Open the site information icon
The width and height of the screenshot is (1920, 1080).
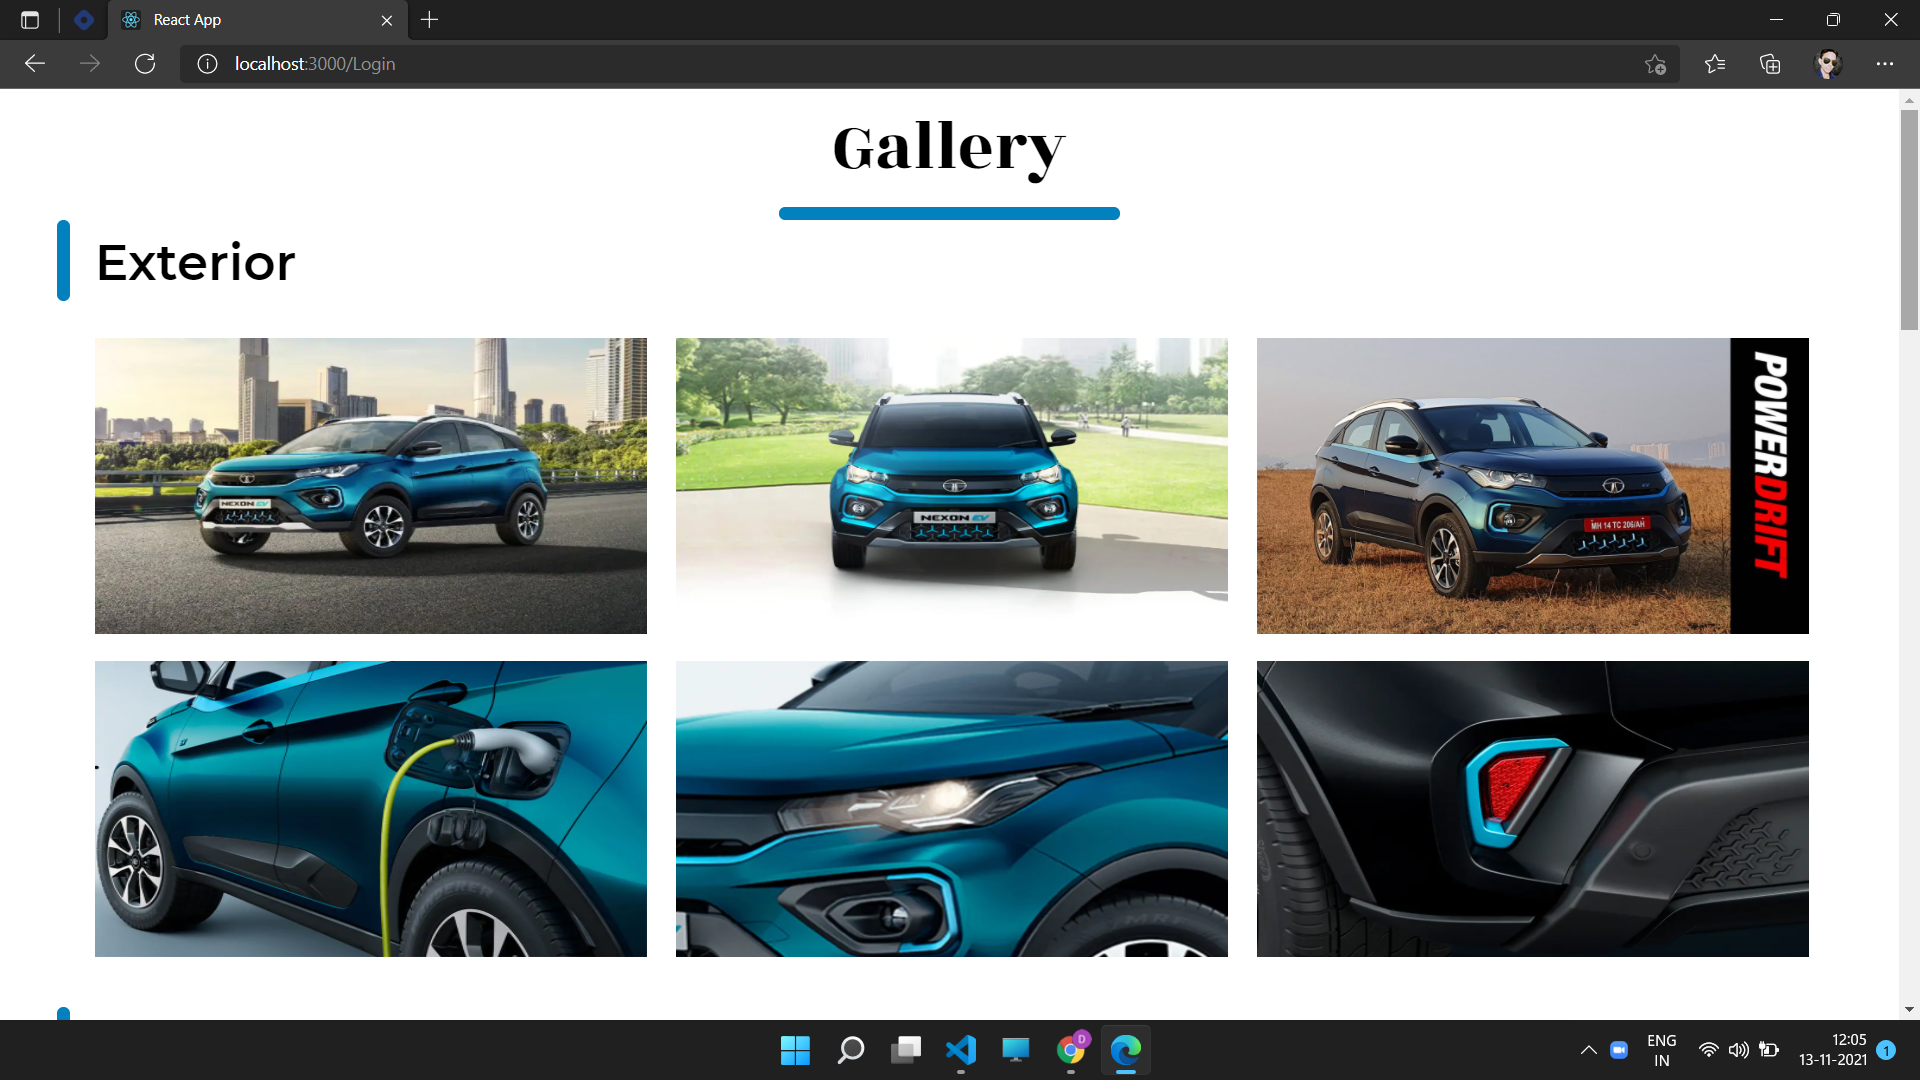click(207, 64)
